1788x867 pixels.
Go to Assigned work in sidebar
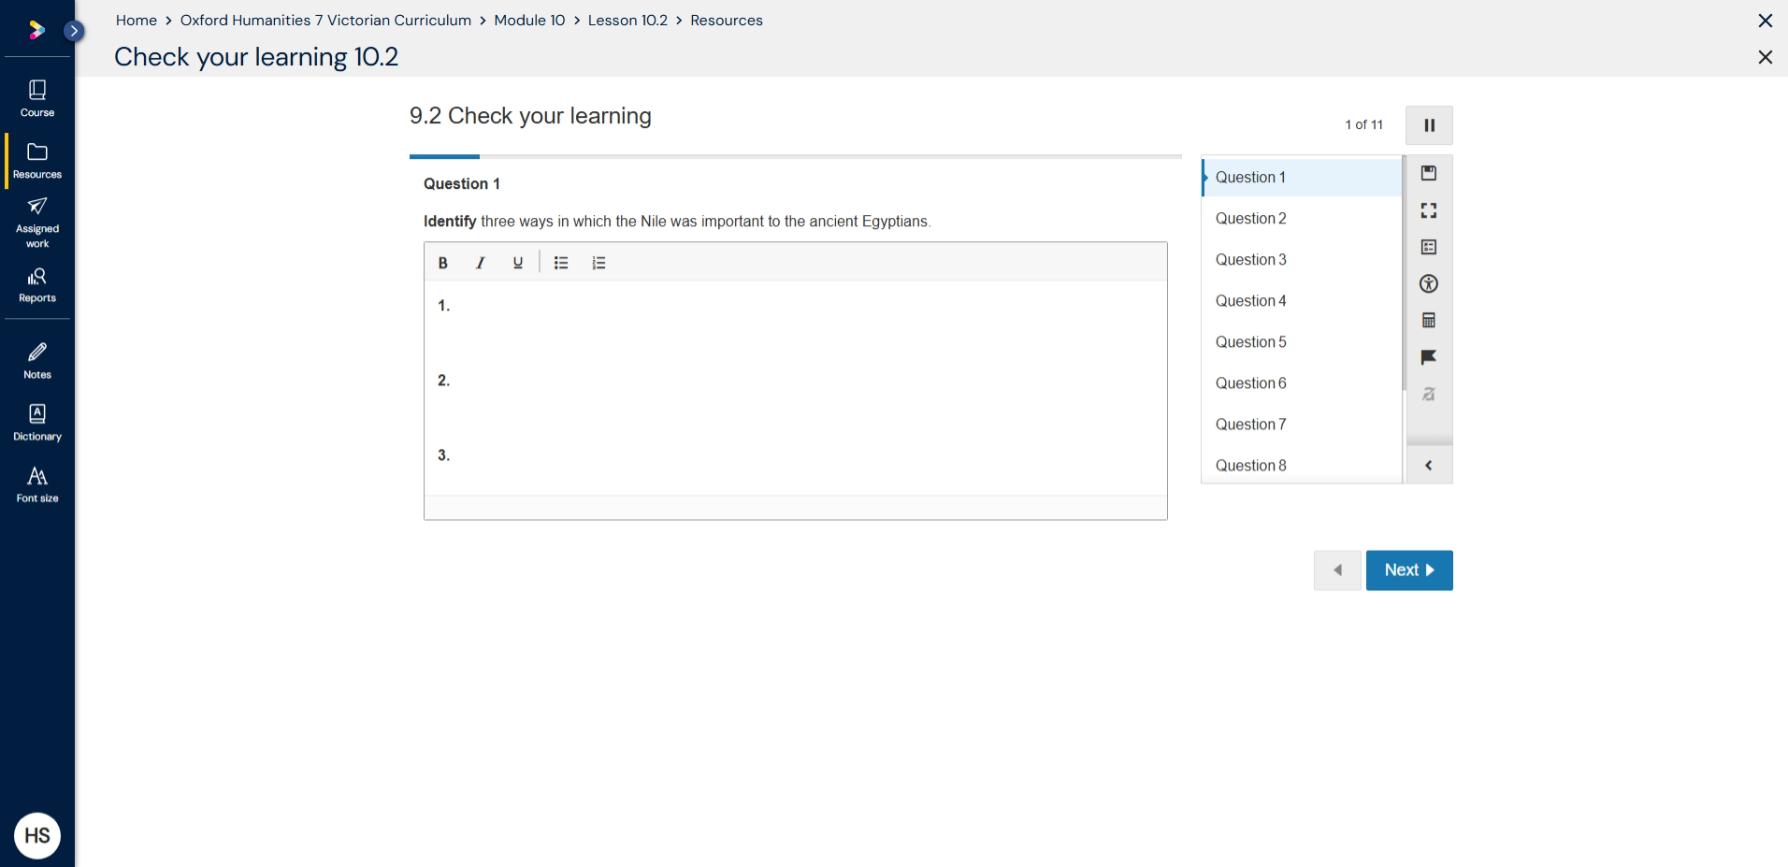tap(37, 221)
